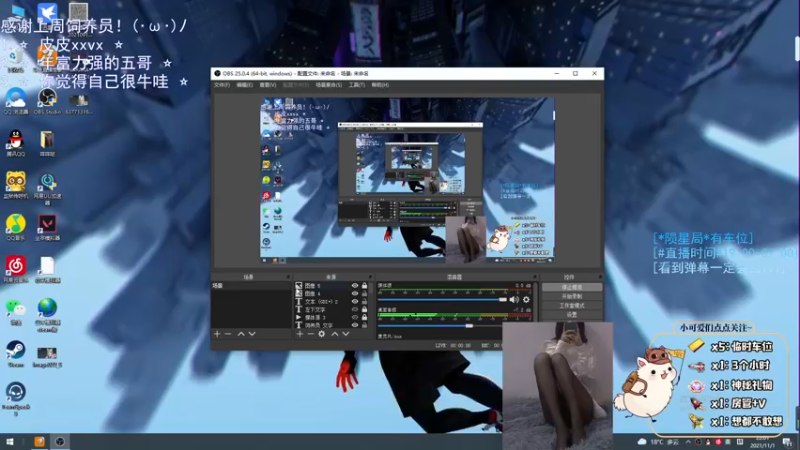
Task: Toggle visibility of the 图像 4 source
Action: pos(355,293)
